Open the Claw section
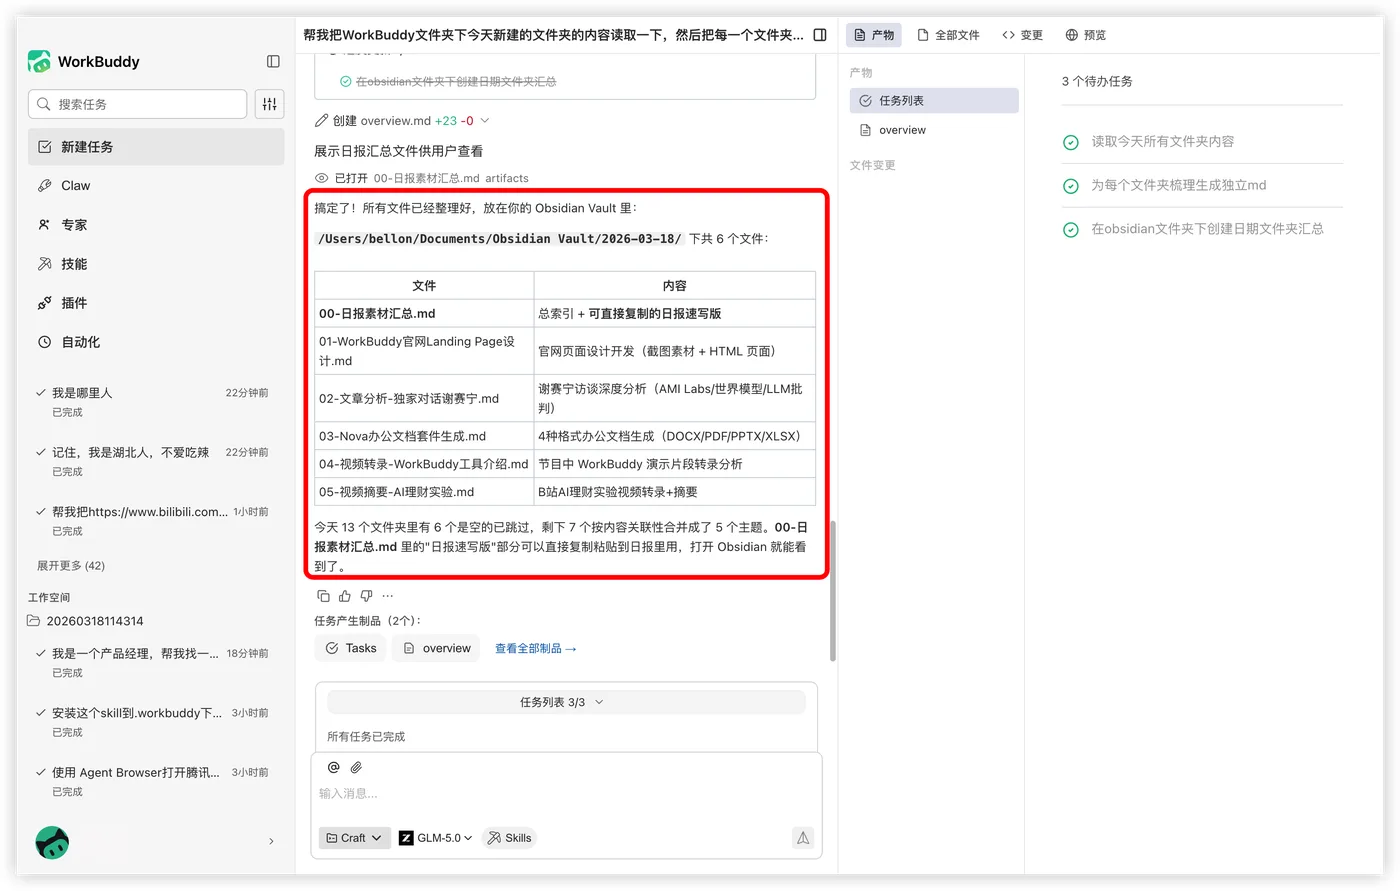The width and height of the screenshot is (1400, 891). [x=156, y=186]
